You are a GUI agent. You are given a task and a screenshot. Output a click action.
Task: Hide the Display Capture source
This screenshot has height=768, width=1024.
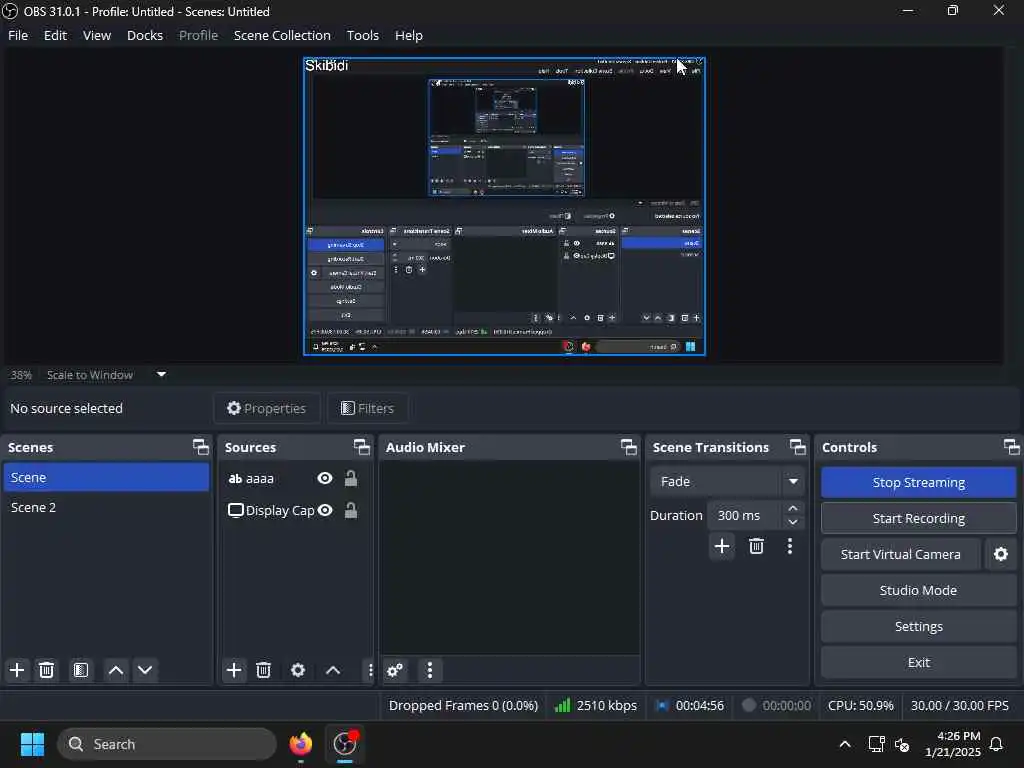(x=325, y=510)
